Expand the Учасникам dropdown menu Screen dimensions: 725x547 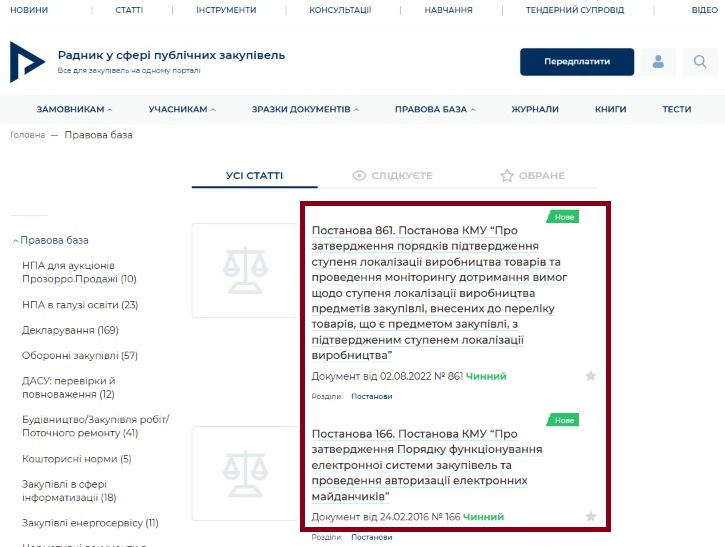(185, 109)
